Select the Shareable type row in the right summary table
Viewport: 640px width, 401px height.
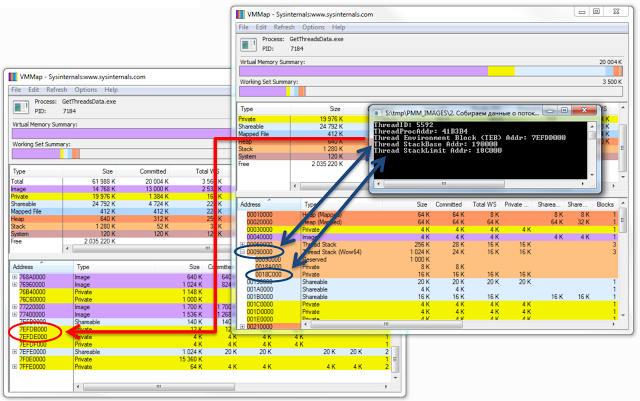[303, 127]
